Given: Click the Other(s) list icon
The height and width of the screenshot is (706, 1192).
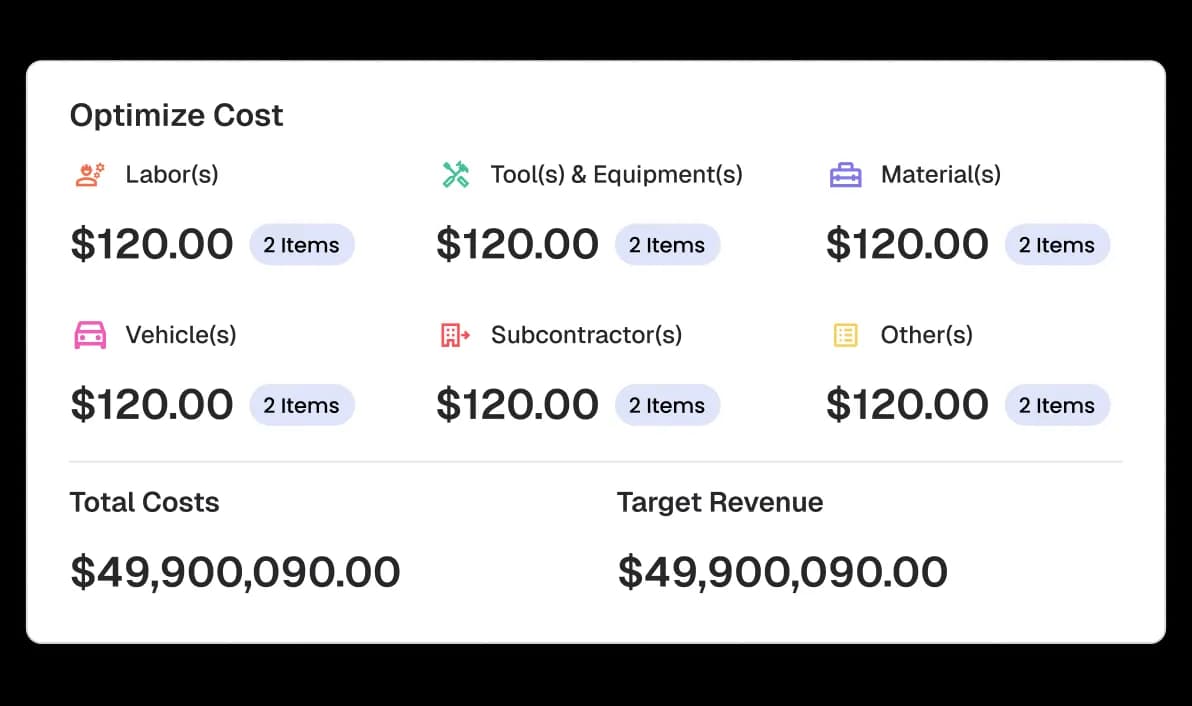Looking at the screenshot, I should (x=845, y=335).
